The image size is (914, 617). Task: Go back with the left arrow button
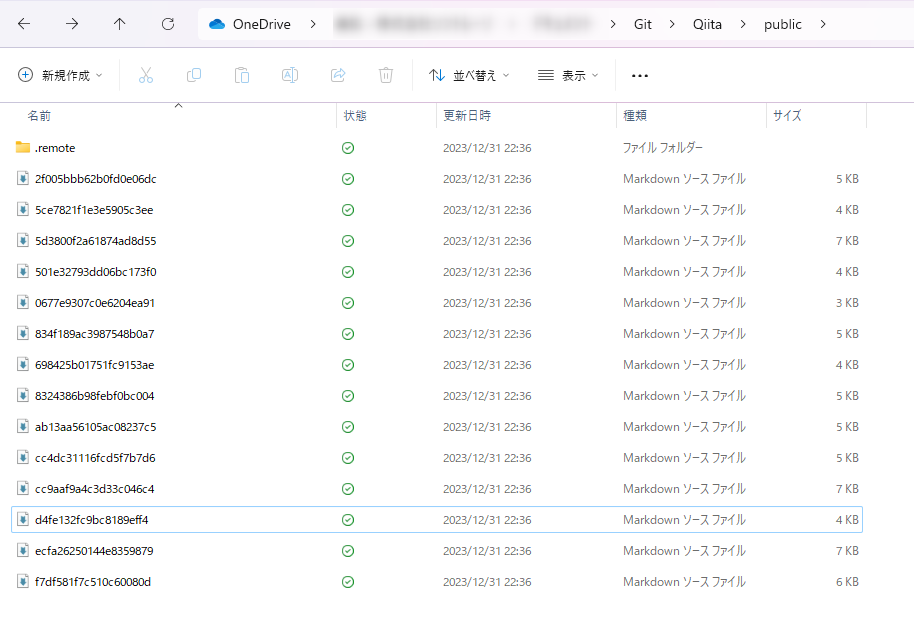coord(24,24)
